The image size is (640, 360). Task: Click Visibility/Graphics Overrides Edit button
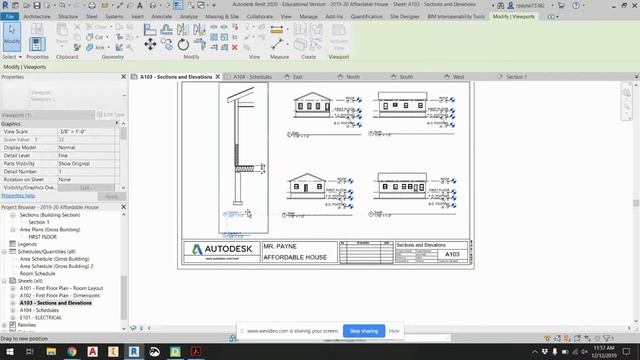(x=86, y=188)
